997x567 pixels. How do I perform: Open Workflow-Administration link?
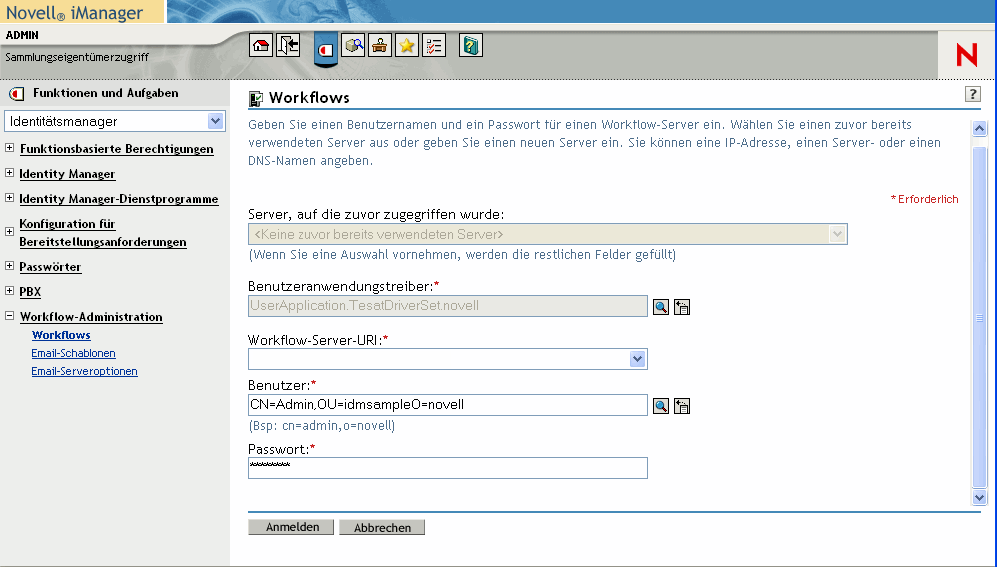coord(91,317)
